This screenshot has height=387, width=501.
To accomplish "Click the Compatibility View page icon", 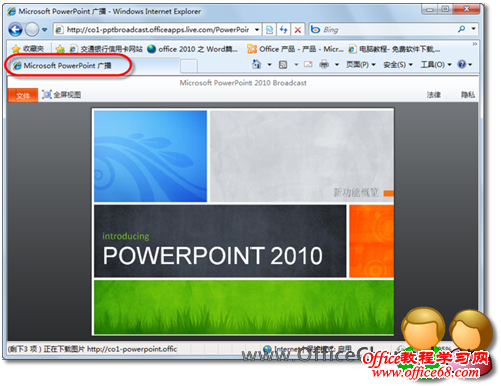I will coord(269,30).
